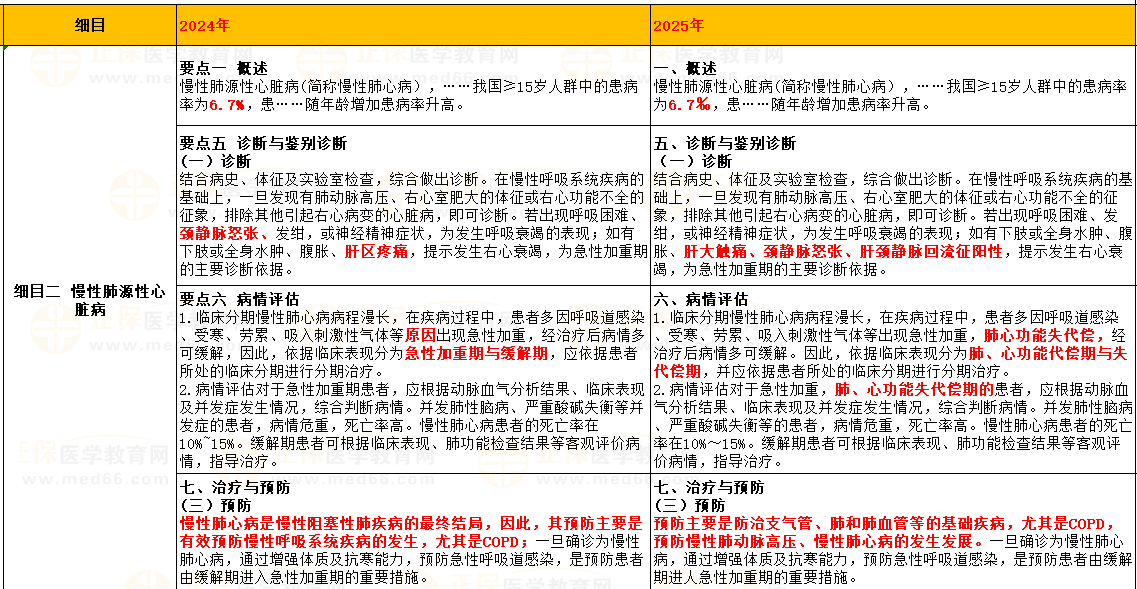The width and height of the screenshot is (1137, 589).
Task: Select the red 6.7% text under 2025
Action: pos(688,104)
